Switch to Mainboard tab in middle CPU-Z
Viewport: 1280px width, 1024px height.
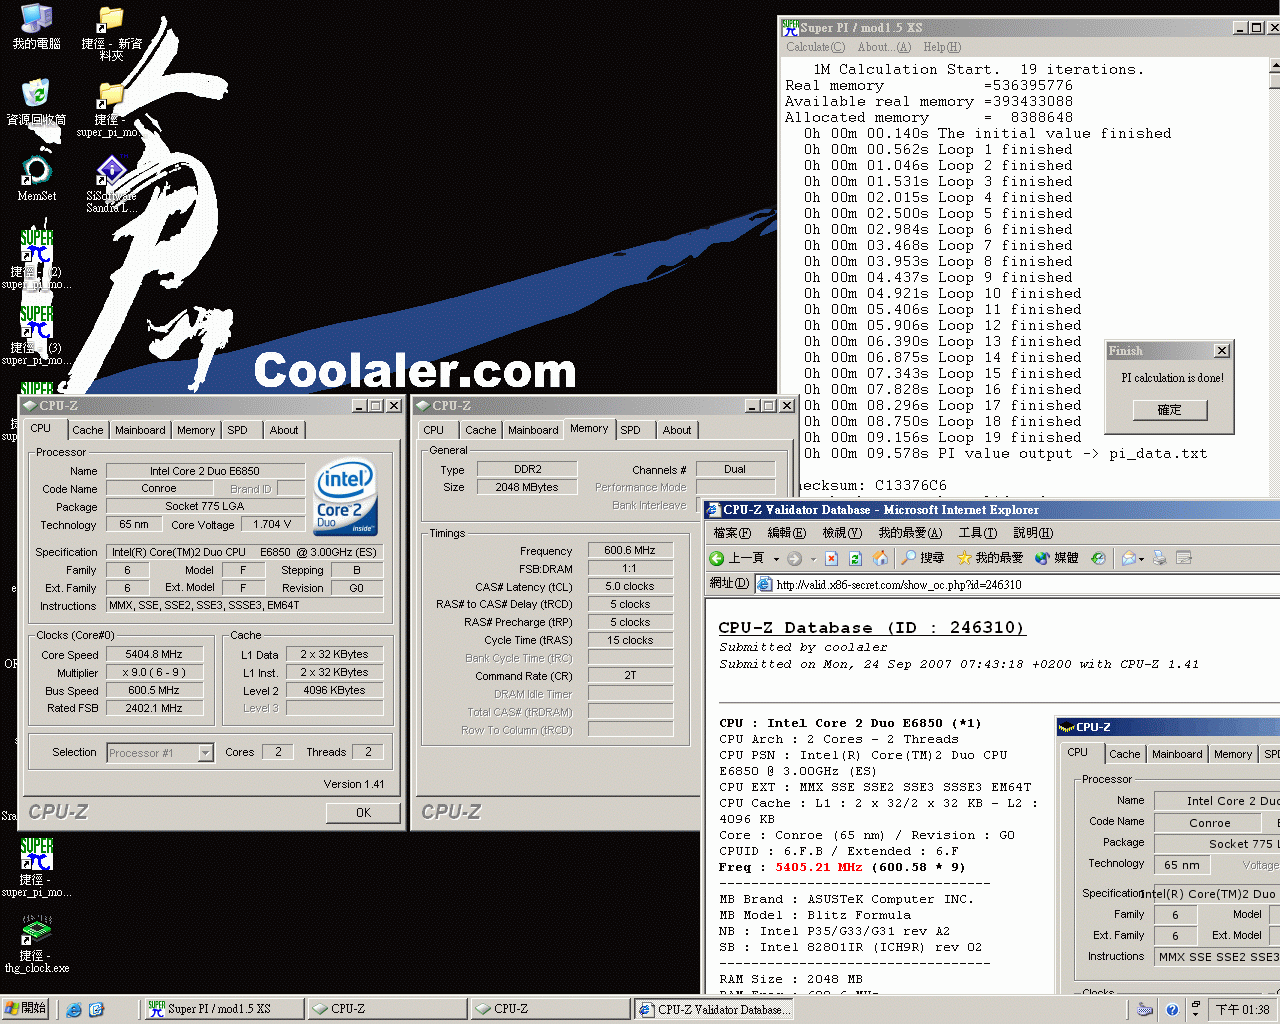(533, 430)
